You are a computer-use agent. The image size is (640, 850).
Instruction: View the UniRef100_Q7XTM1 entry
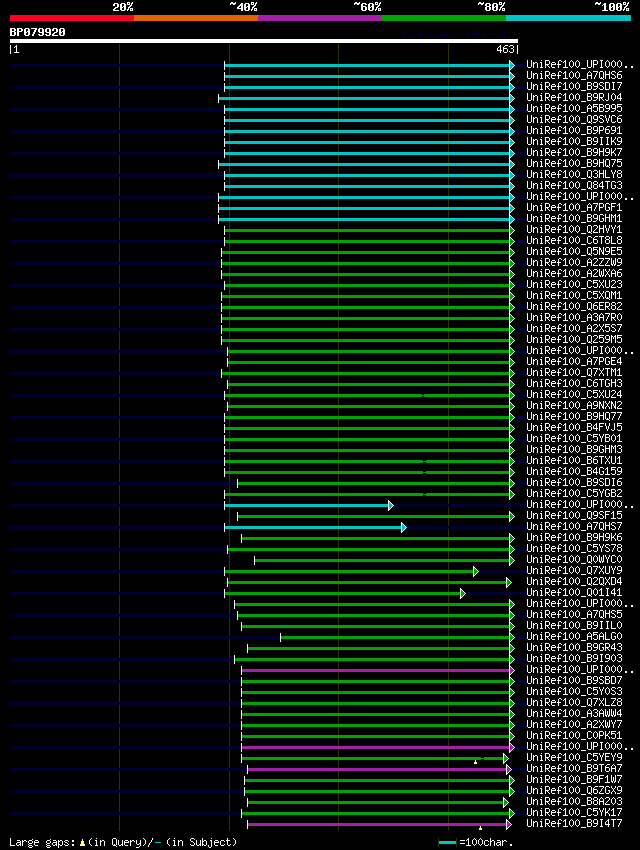574,372
